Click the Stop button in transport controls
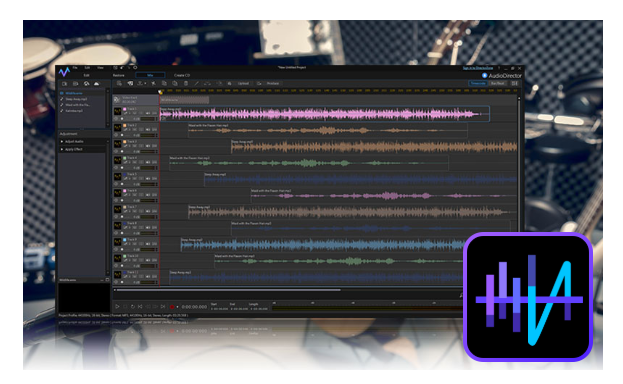Screen dimensions: 623x384 pos(125,306)
